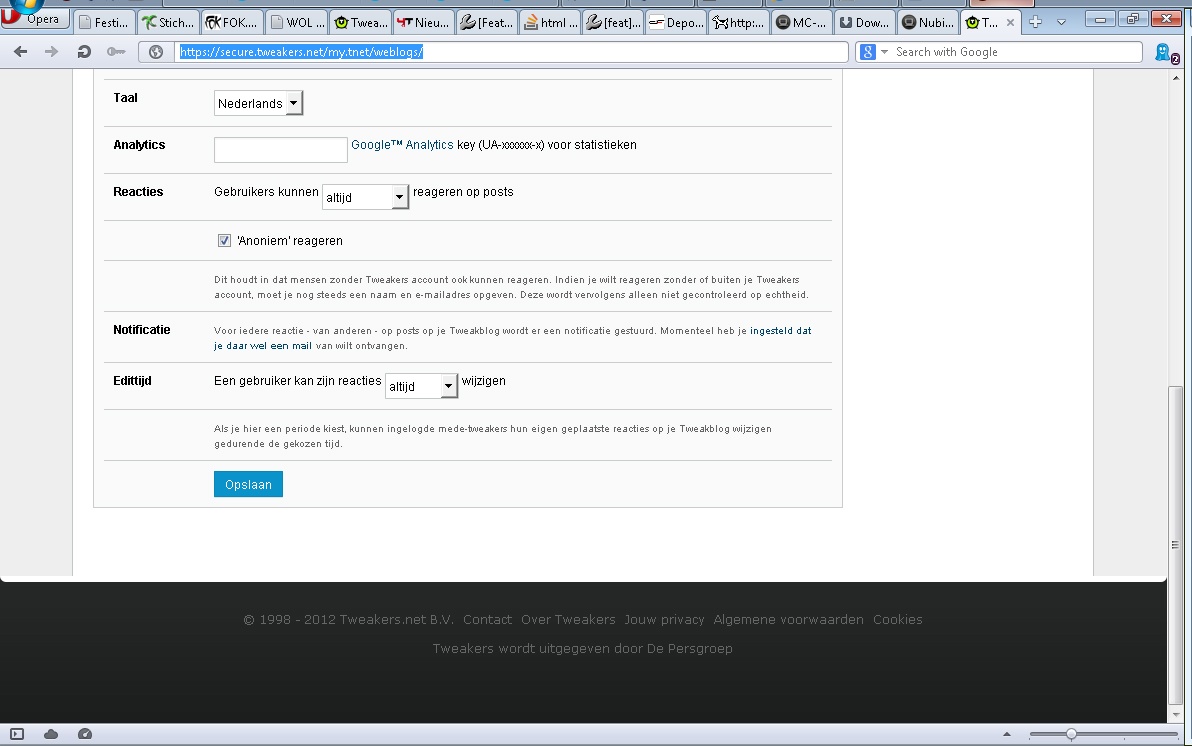Expand the tab list dropdown arrow

pyautogui.click(x=1061, y=22)
